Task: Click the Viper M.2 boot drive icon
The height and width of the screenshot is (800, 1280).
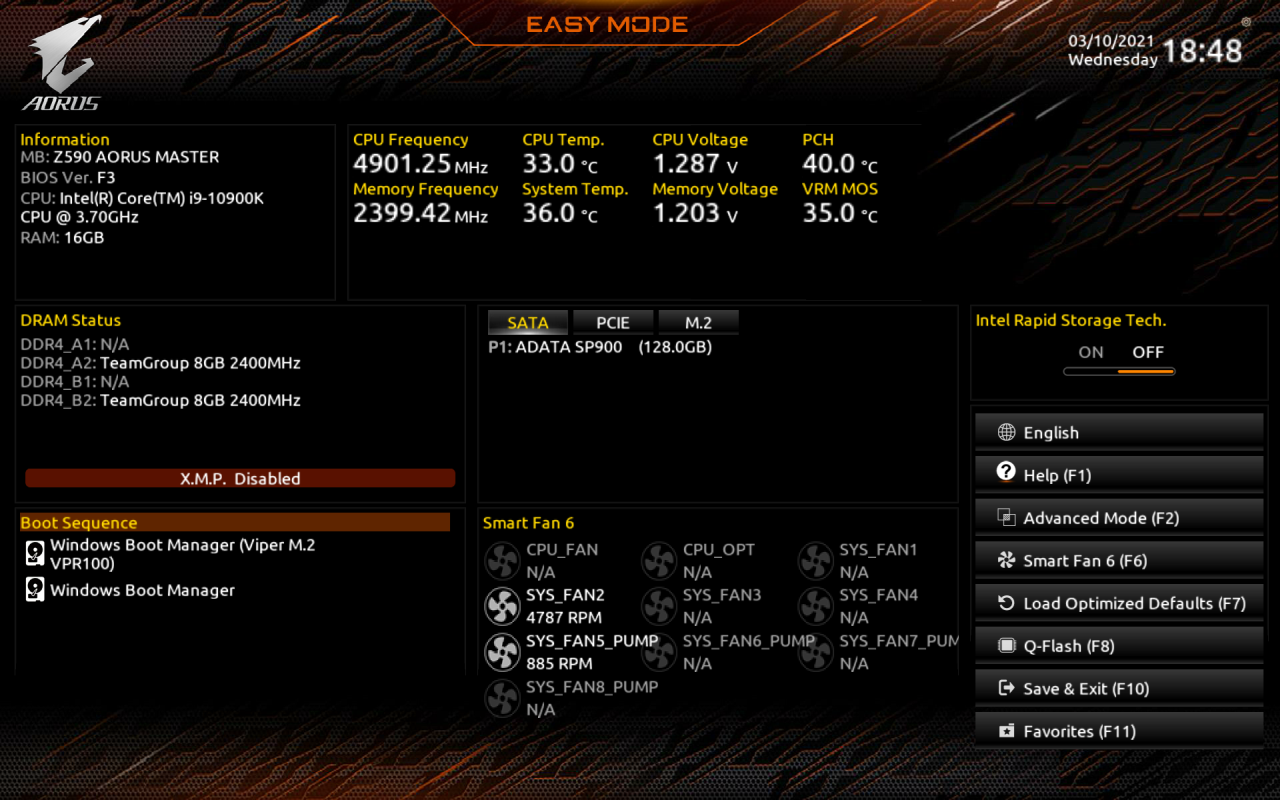Action: coord(35,553)
